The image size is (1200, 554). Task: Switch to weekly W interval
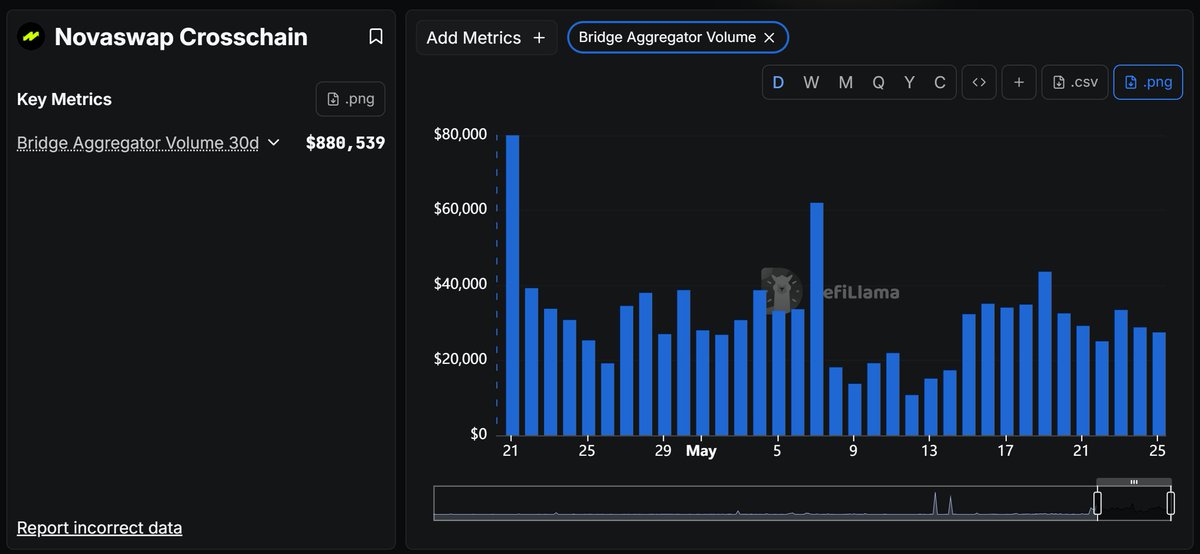(811, 82)
